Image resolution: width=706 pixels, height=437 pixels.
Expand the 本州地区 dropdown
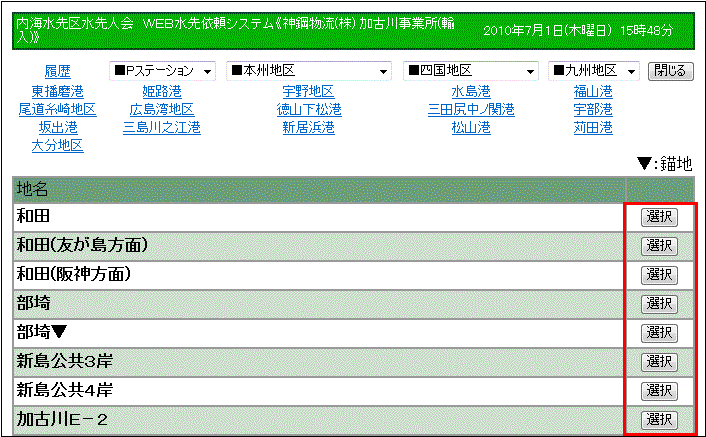pyautogui.click(x=309, y=72)
